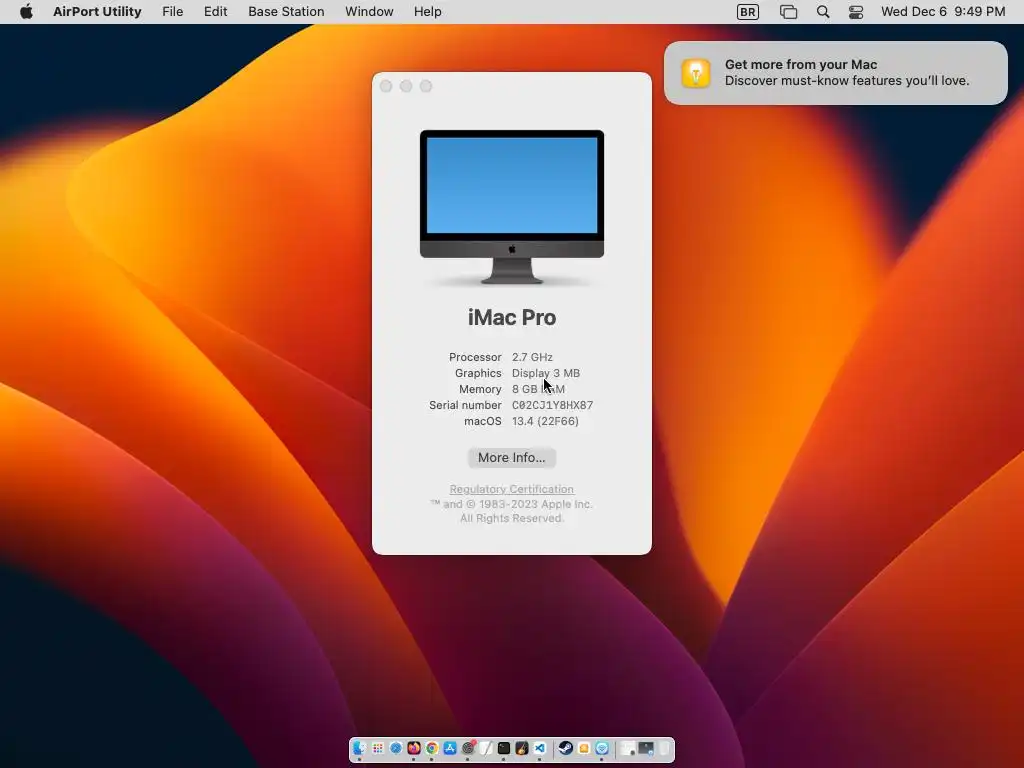Open Spotlight search magnifier
The image size is (1024, 768).
823,12
